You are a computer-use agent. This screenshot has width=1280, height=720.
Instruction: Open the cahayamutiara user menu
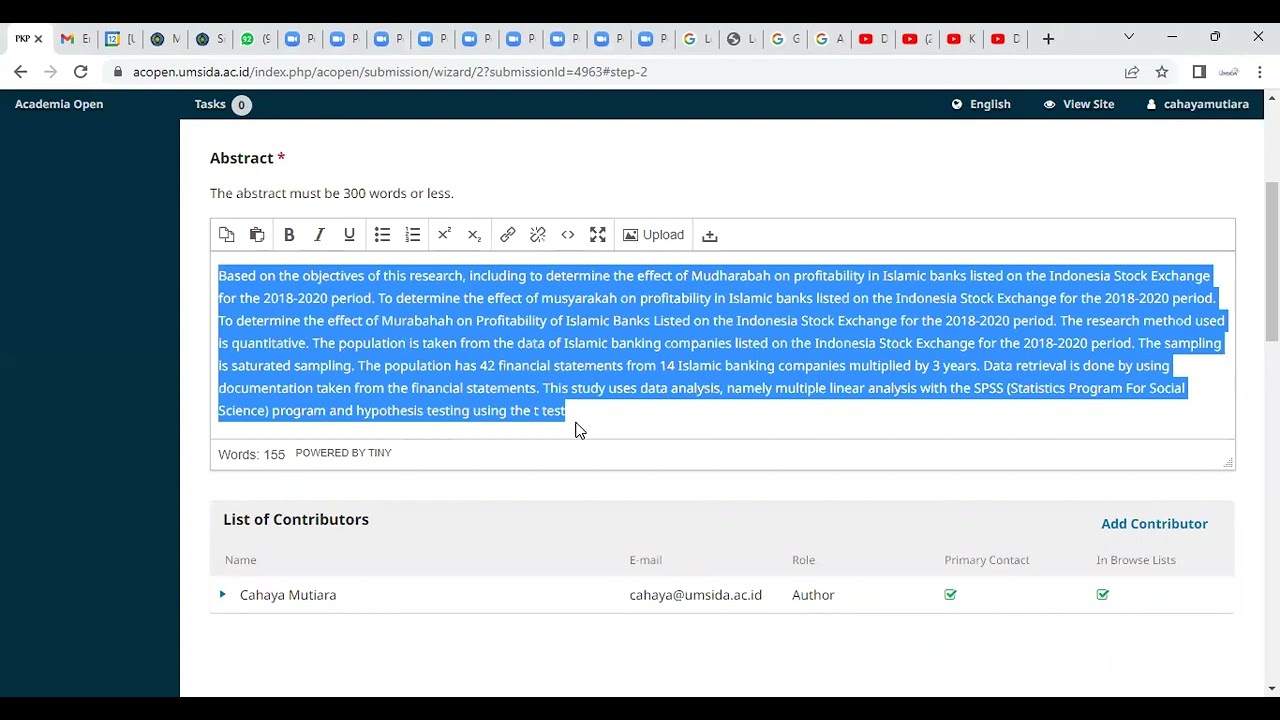click(1197, 104)
